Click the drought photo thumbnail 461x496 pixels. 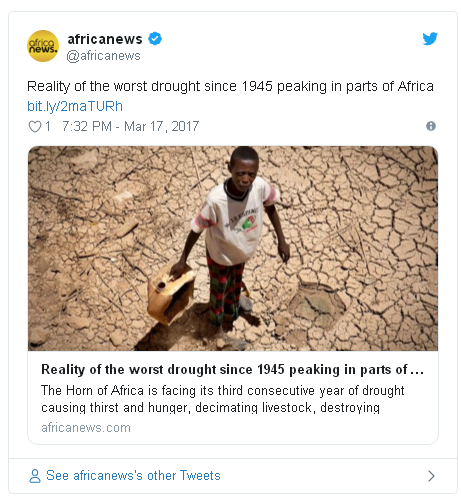(x=233, y=248)
